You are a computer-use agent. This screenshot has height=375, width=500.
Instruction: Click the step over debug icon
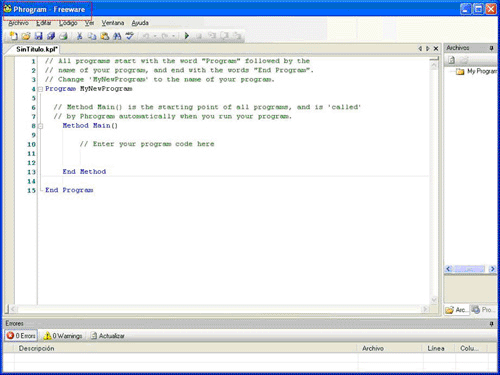click(x=224, y=35)
